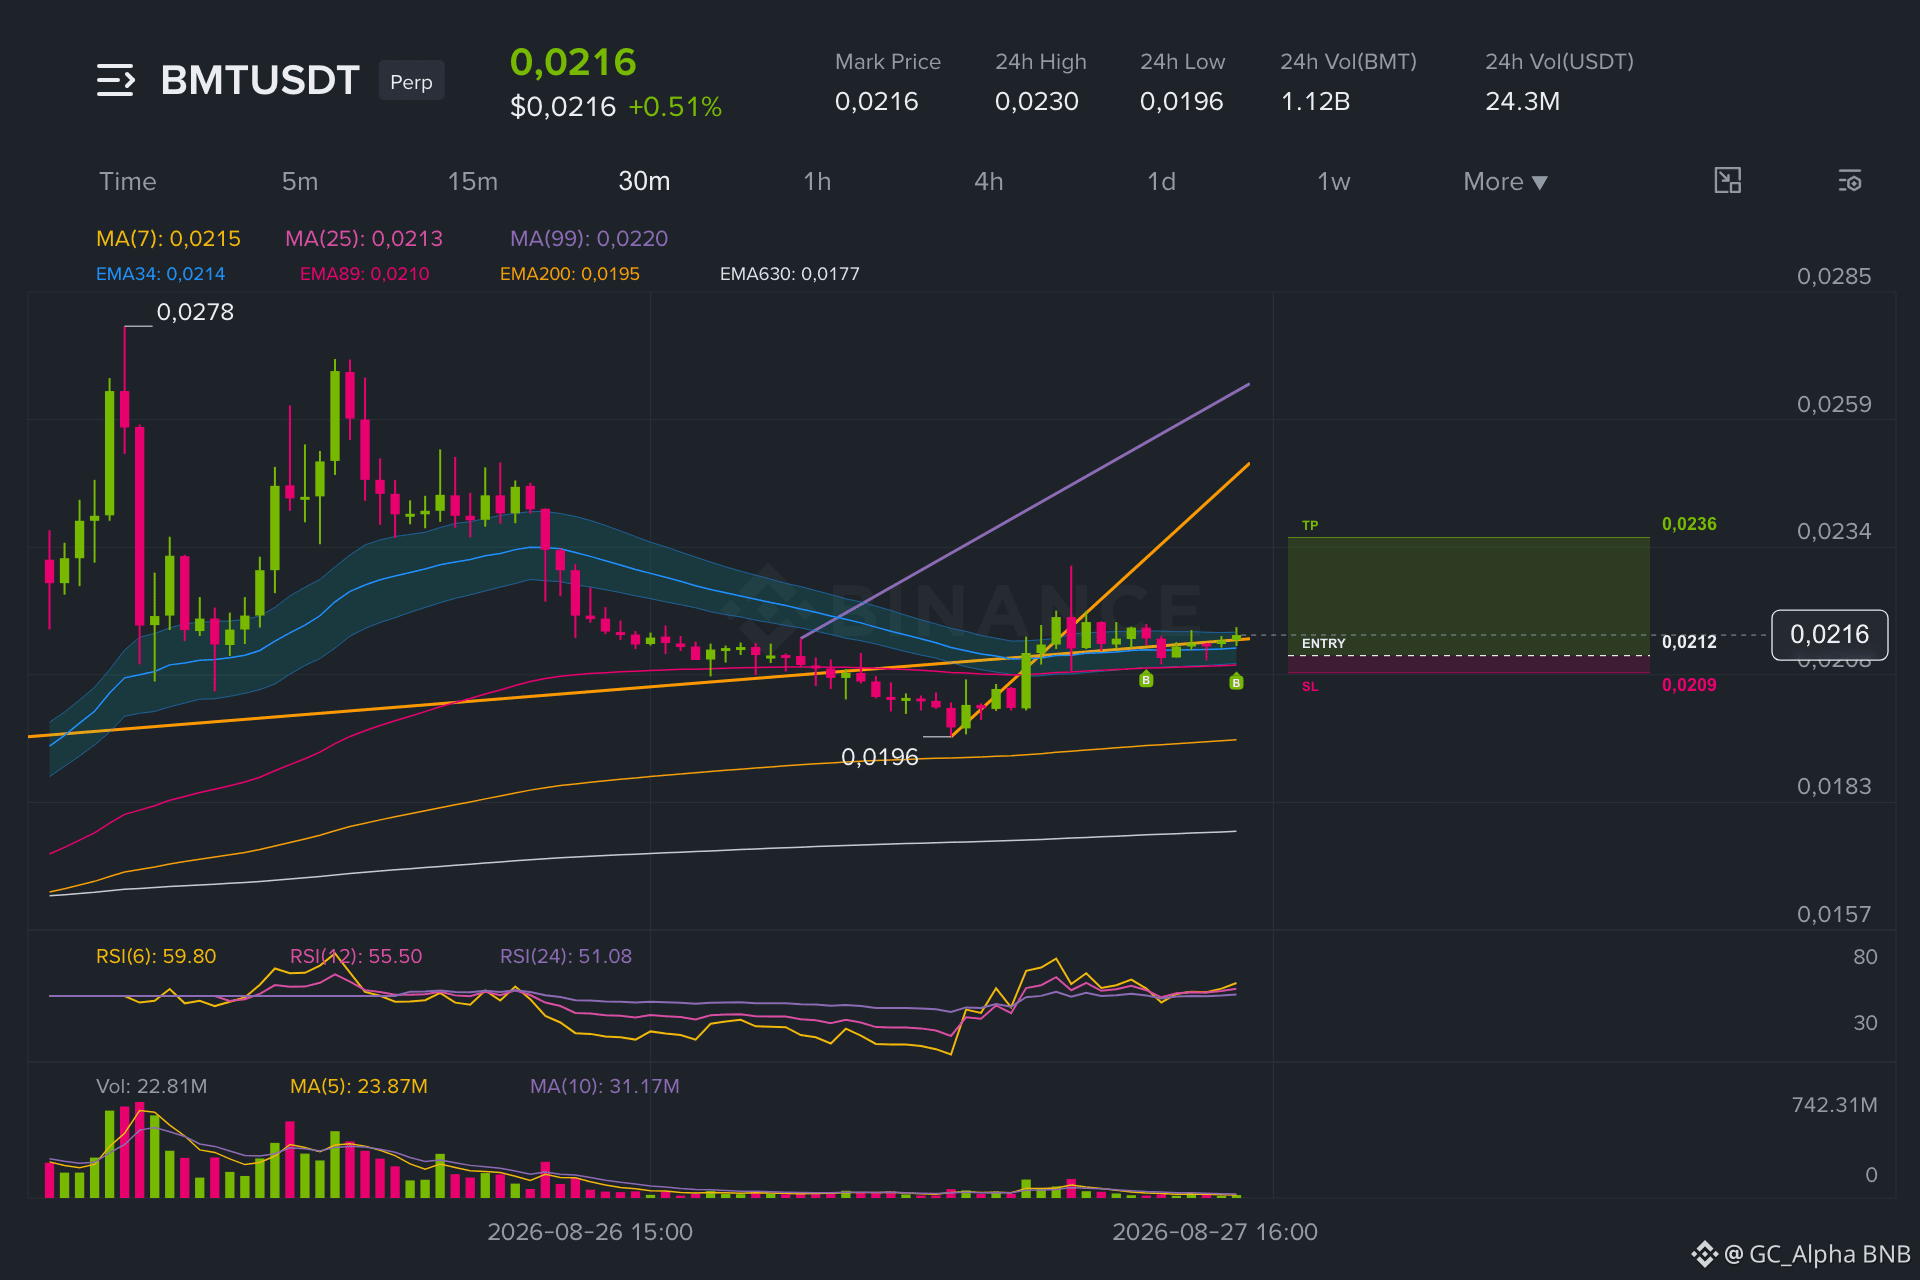Click the volume MA(10): 31.17M label
This screenshot has height=1280, width=1920.
pyautogui.click(x=605, y=1086)
